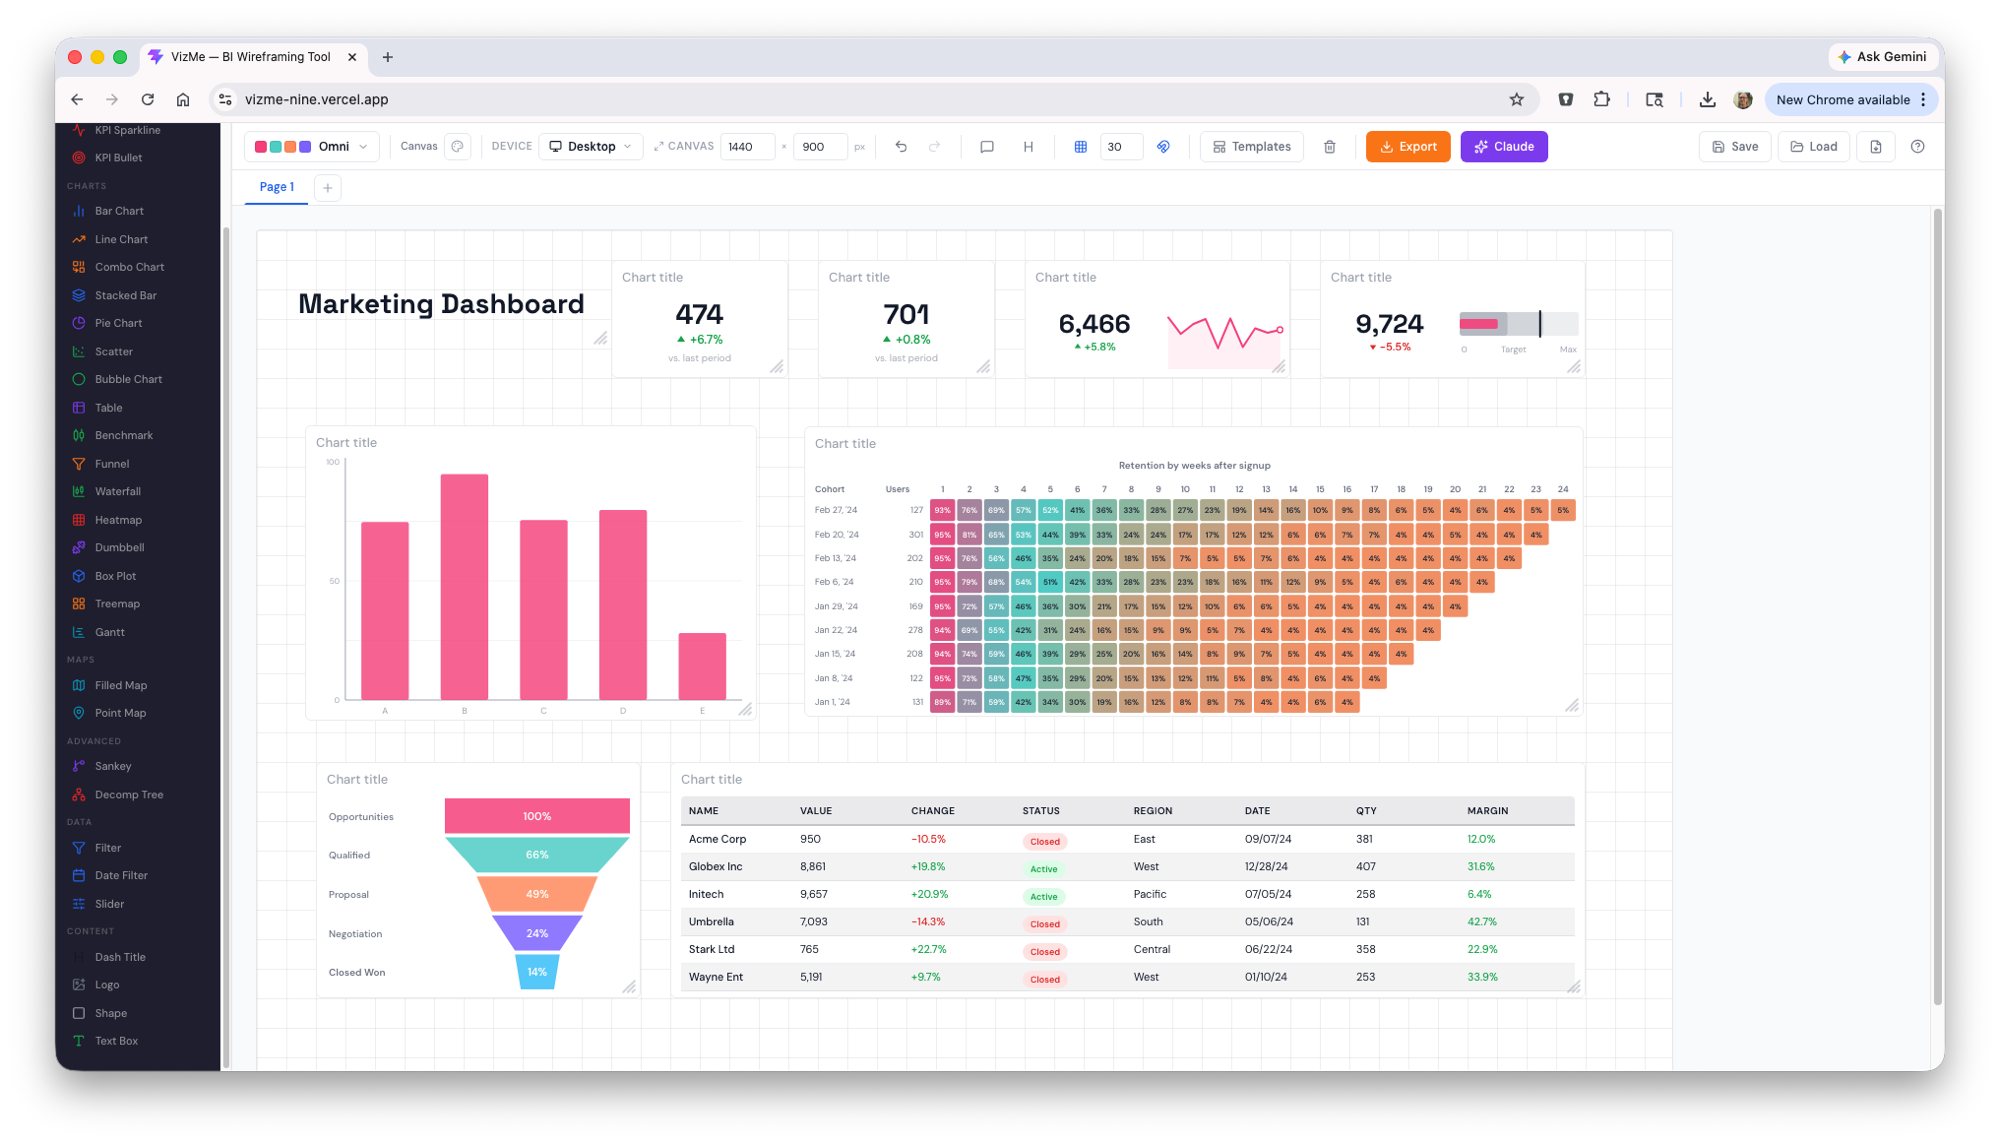Screen dimensions: 2000x1144
Task: Open the canvas color palette button
Action: pos(457,147)
